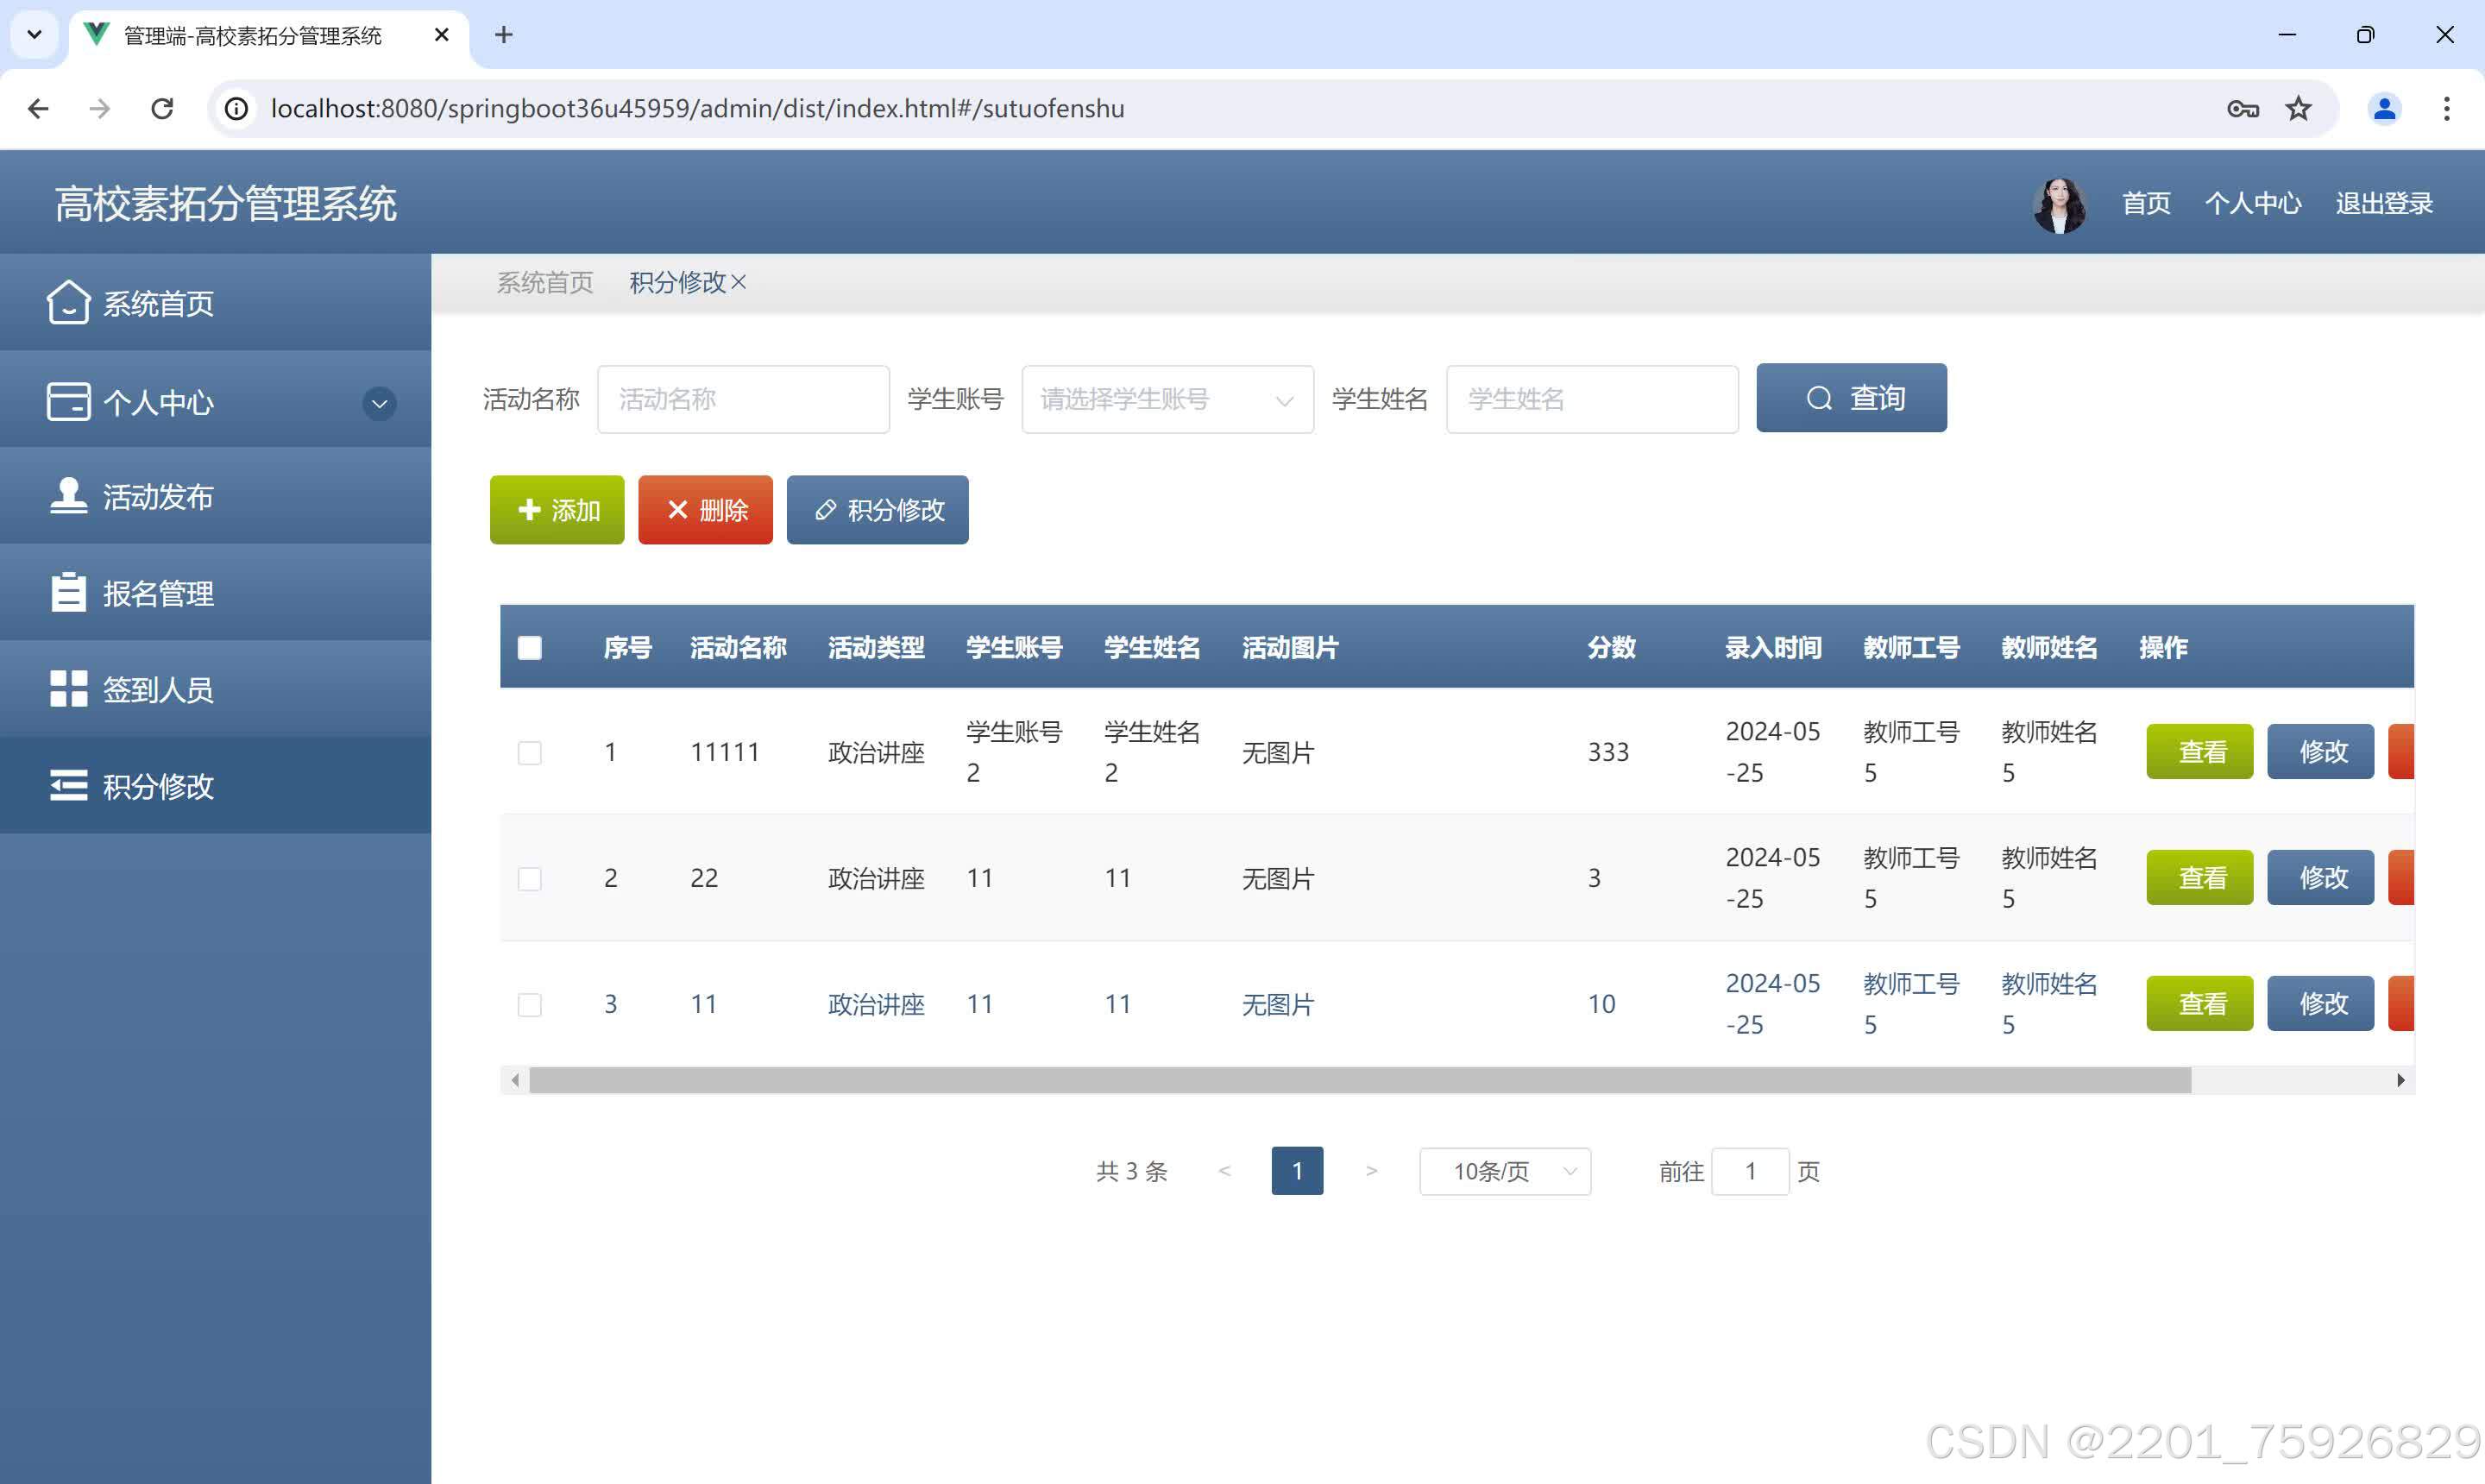Click the table's horizontal scrollbar right arrow
Image resolution: width=2485 pixels, height=1484 pixels.
[x=2400, y=1080]
